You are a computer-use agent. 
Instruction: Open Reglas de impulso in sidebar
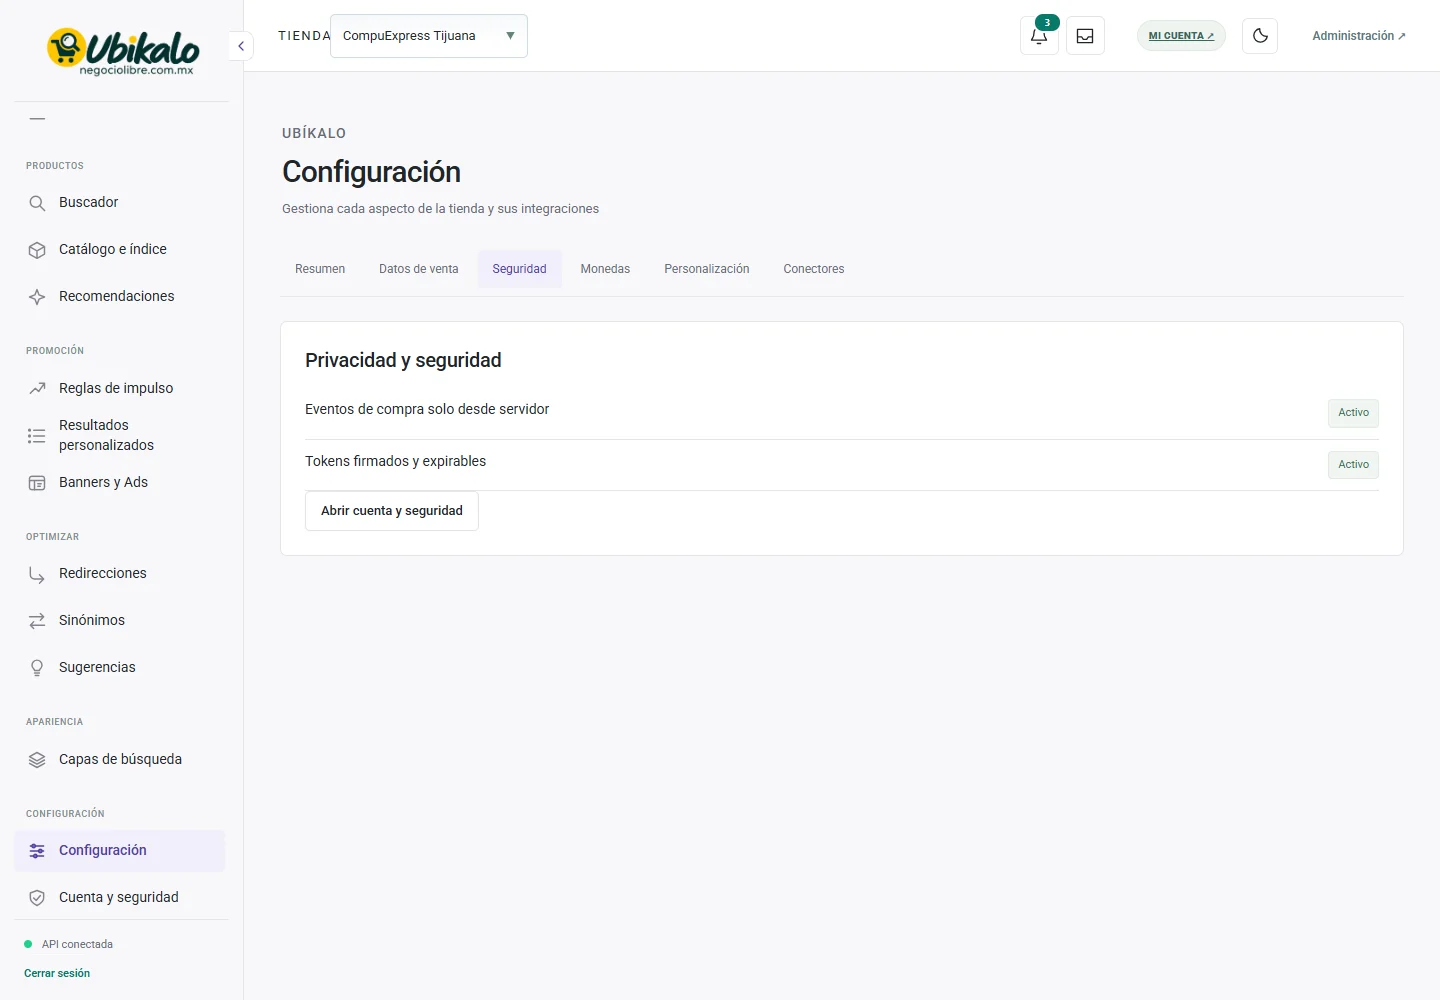pyautogui.click(x=119, y=388)
